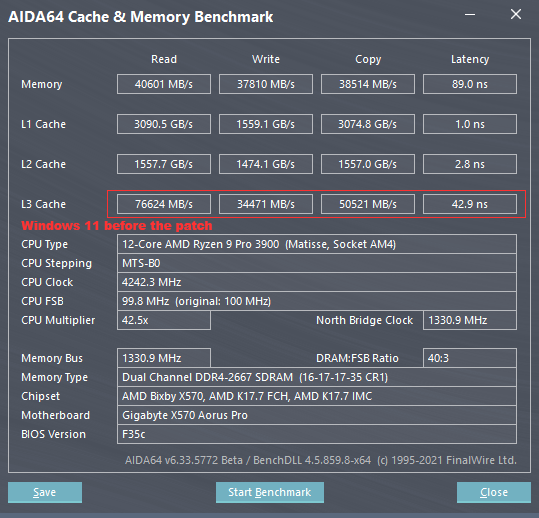Click the DRAM:FSB Ratio field 40:3
The image size is (539, 518).
(470, 358)
